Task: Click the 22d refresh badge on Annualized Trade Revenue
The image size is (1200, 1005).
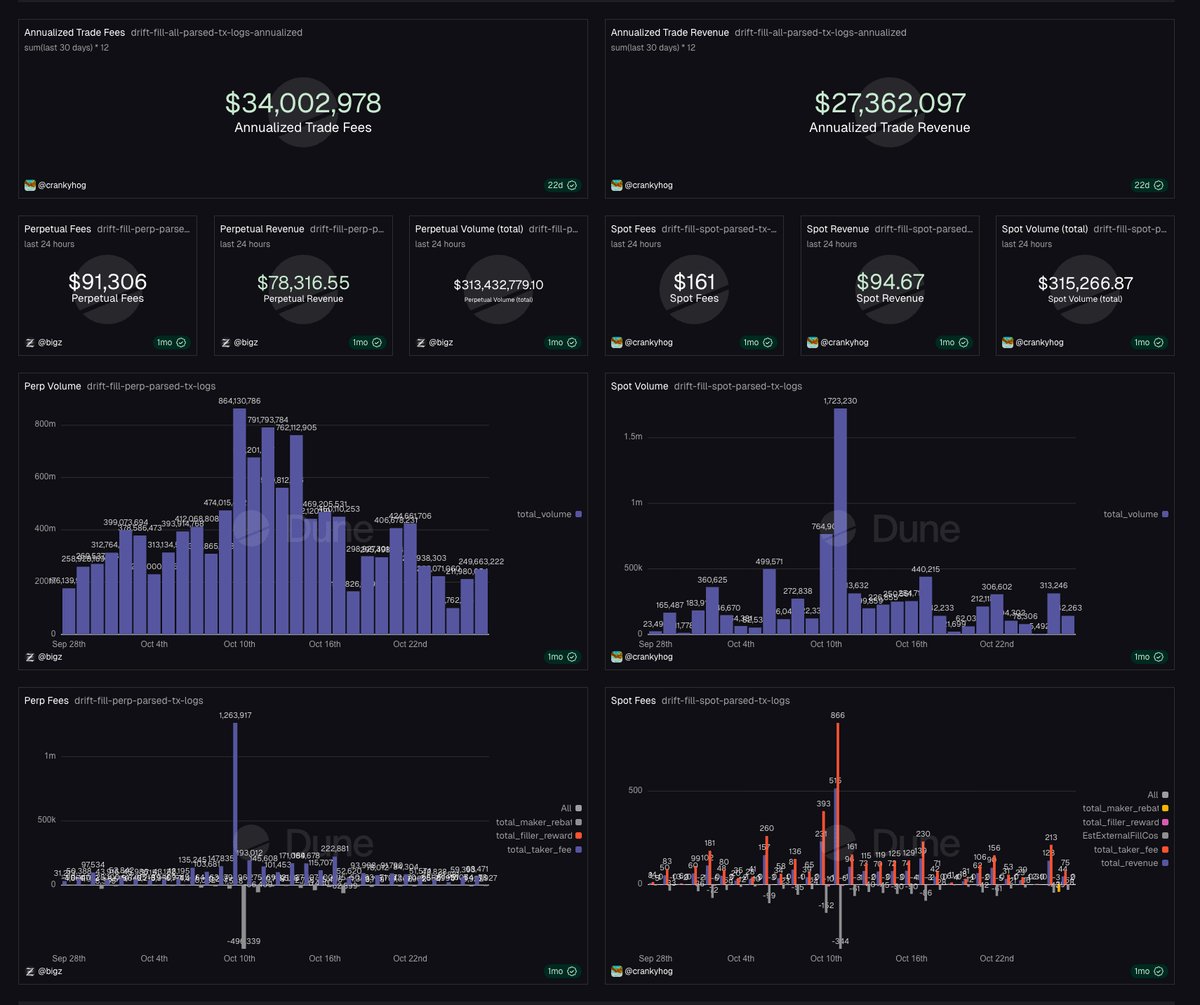Action: [1149, 185]
